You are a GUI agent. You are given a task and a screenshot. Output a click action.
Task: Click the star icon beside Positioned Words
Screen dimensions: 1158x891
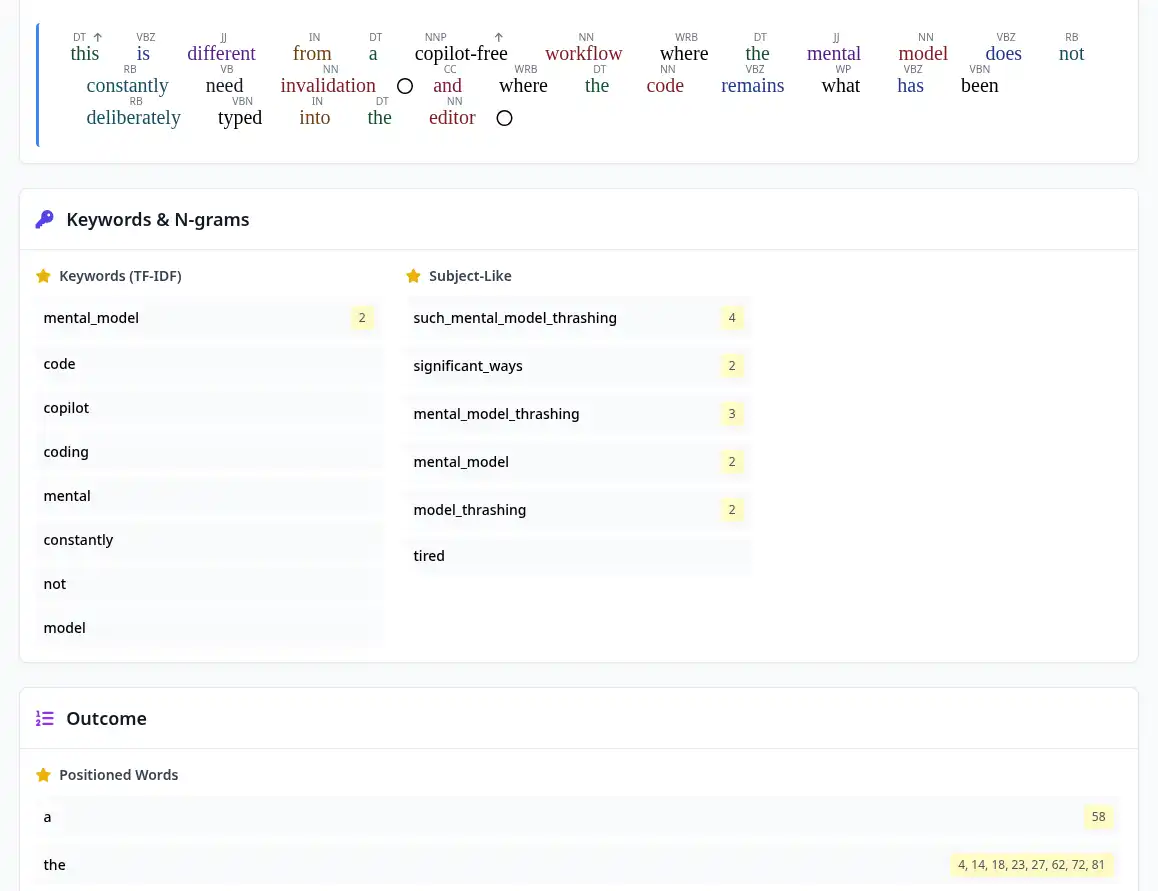pos(43,775)
